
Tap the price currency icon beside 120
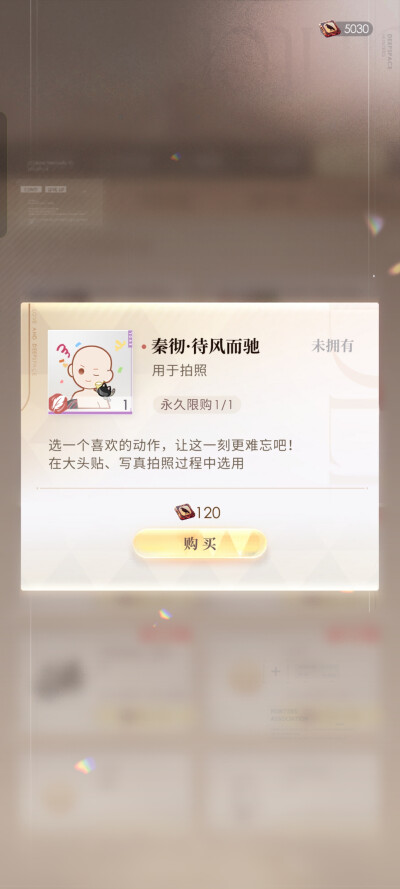coord(184,512)
